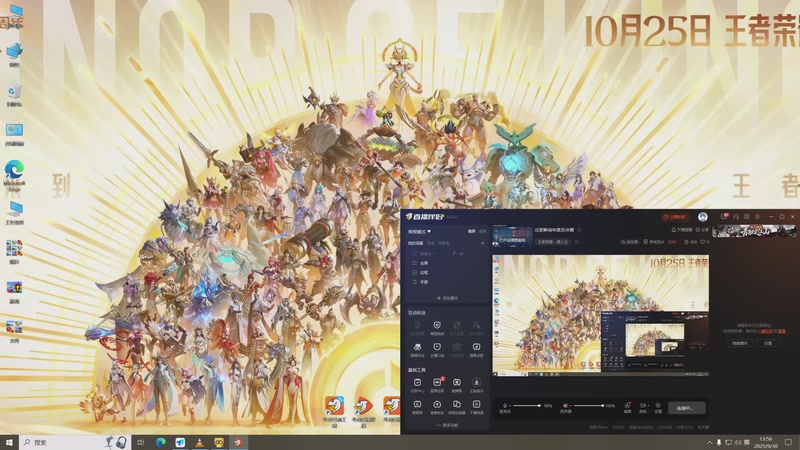Click the 添加素材 add source button

pos(447,298)
